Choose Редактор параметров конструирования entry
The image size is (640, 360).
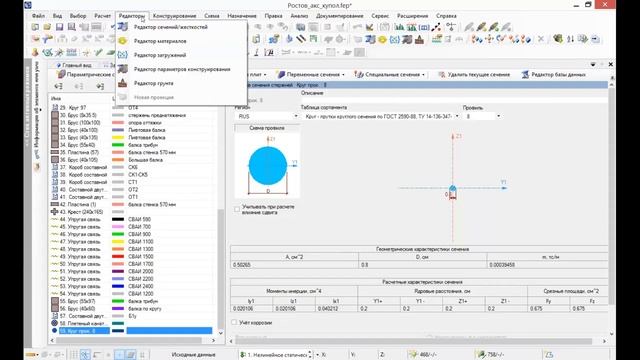182,69
